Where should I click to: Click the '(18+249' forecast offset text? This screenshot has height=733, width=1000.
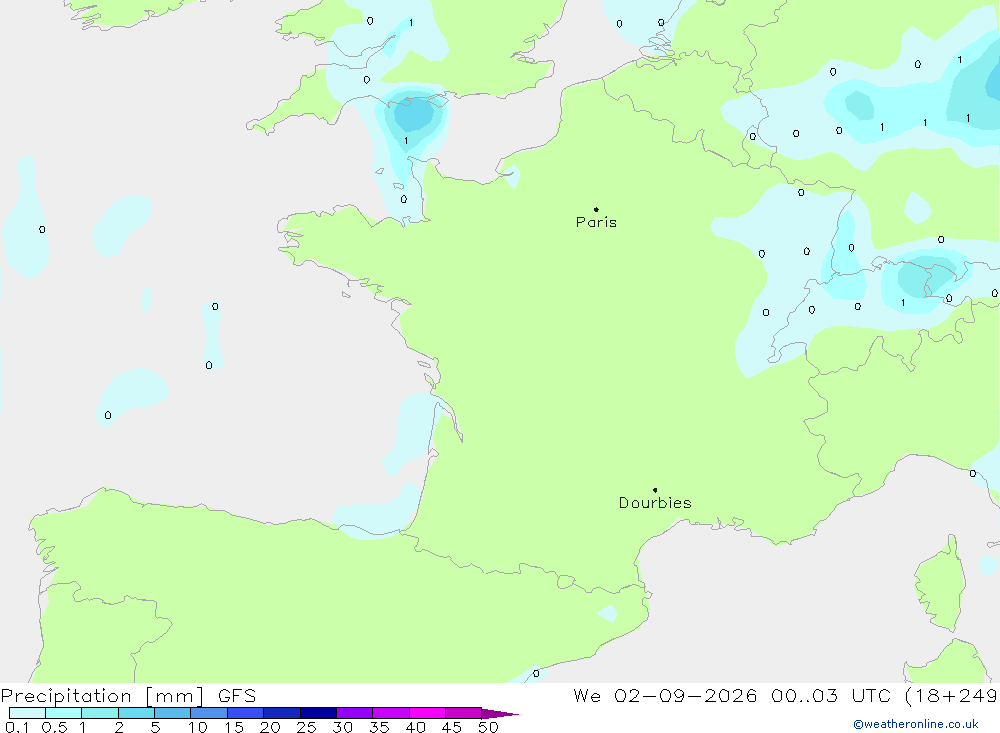pyautogui.click(x=951, y=696)
